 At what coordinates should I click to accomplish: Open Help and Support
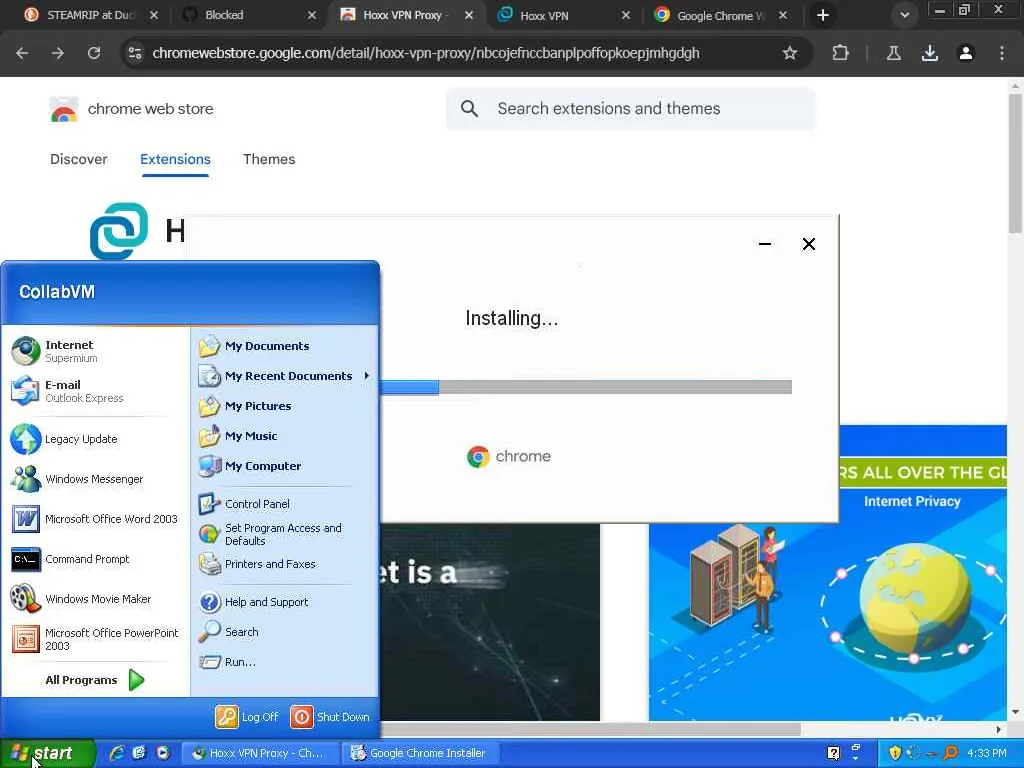[x=285, y=602]
